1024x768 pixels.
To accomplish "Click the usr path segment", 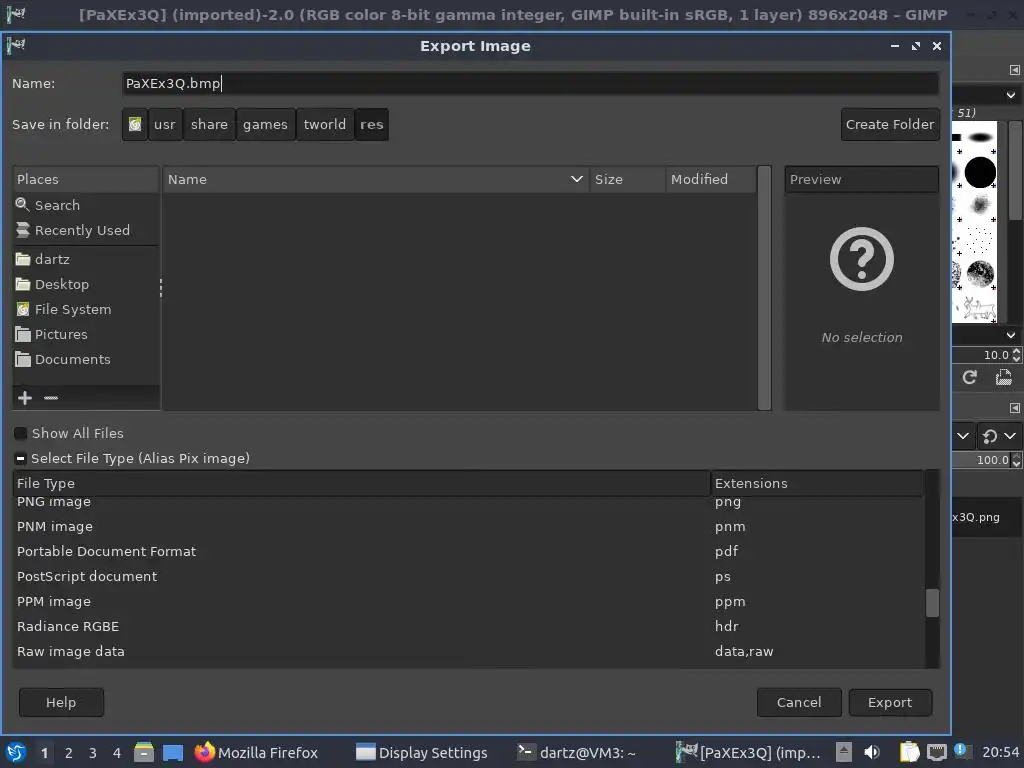I will point(165,124).
